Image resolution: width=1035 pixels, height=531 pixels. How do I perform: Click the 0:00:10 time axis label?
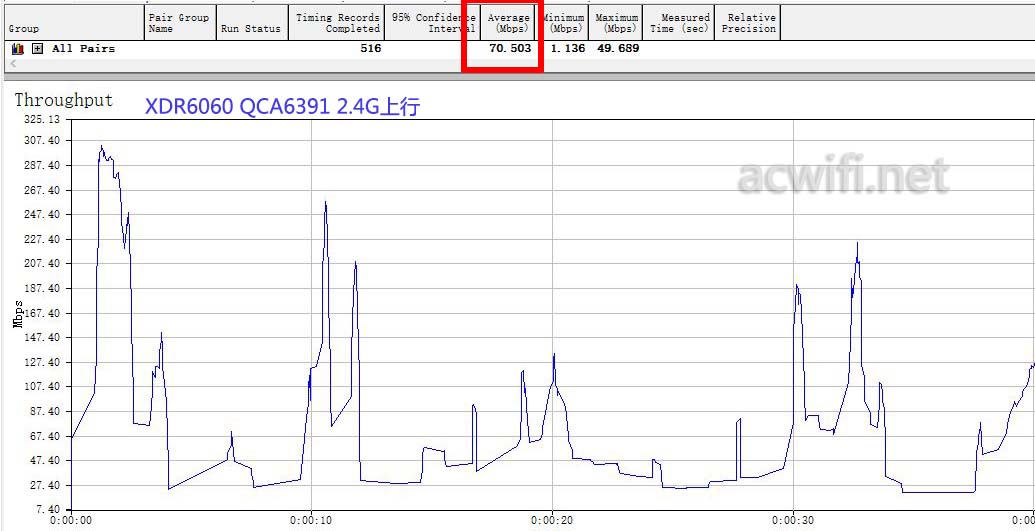coord(311,520)
